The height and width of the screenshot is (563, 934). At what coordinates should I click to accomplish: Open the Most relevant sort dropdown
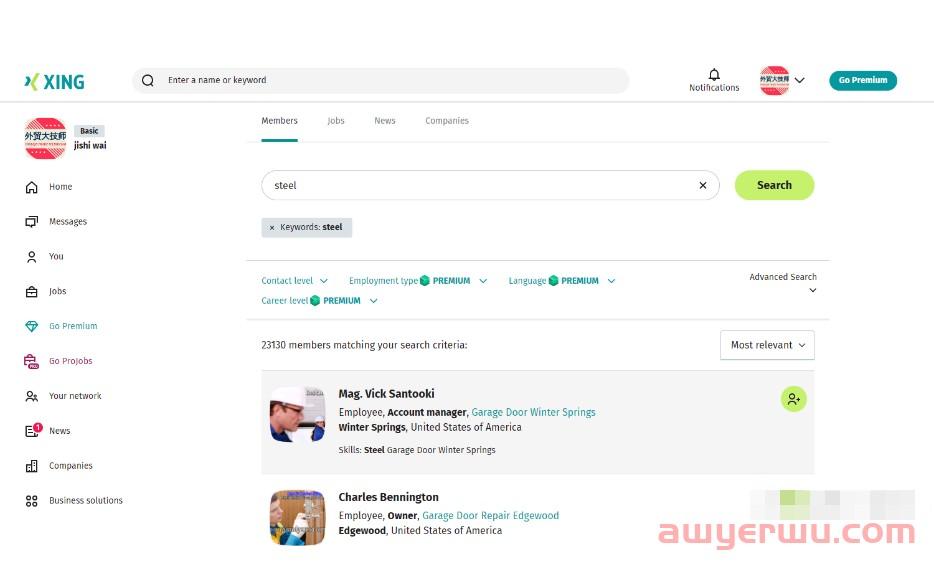767,345
